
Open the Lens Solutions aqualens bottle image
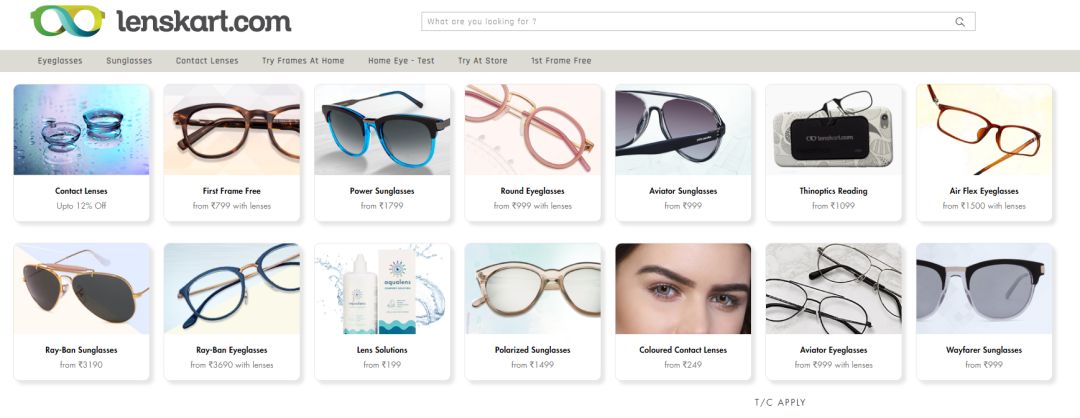coord(382,289)
